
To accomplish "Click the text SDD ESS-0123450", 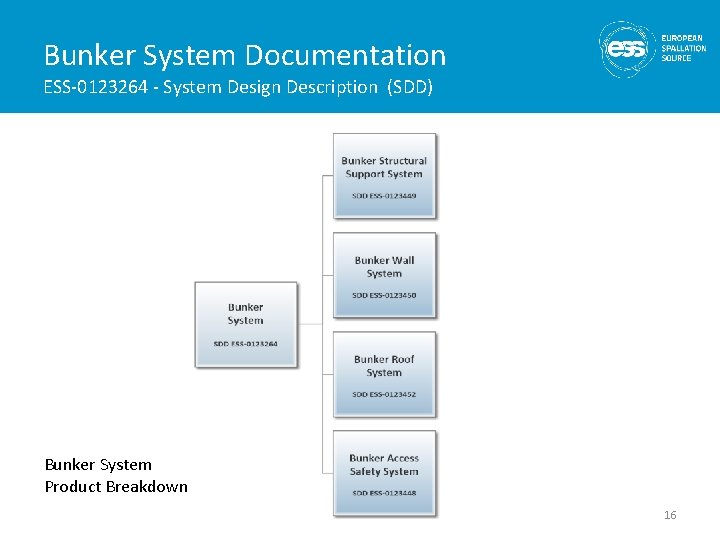I will click(384, 295).
